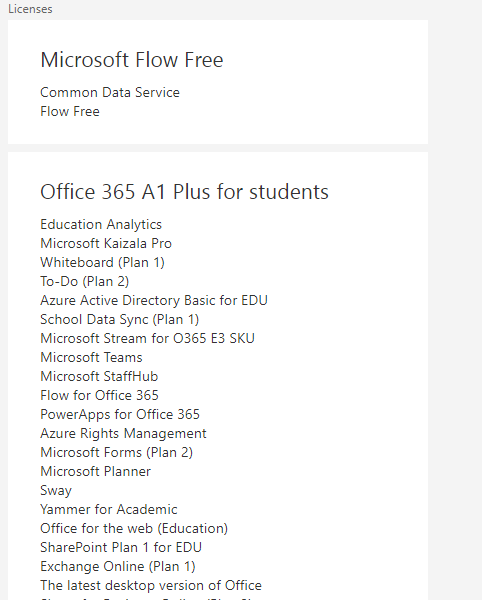
Task: Click Flow for Office 365 entry
Action: click(x=99, y=395)
